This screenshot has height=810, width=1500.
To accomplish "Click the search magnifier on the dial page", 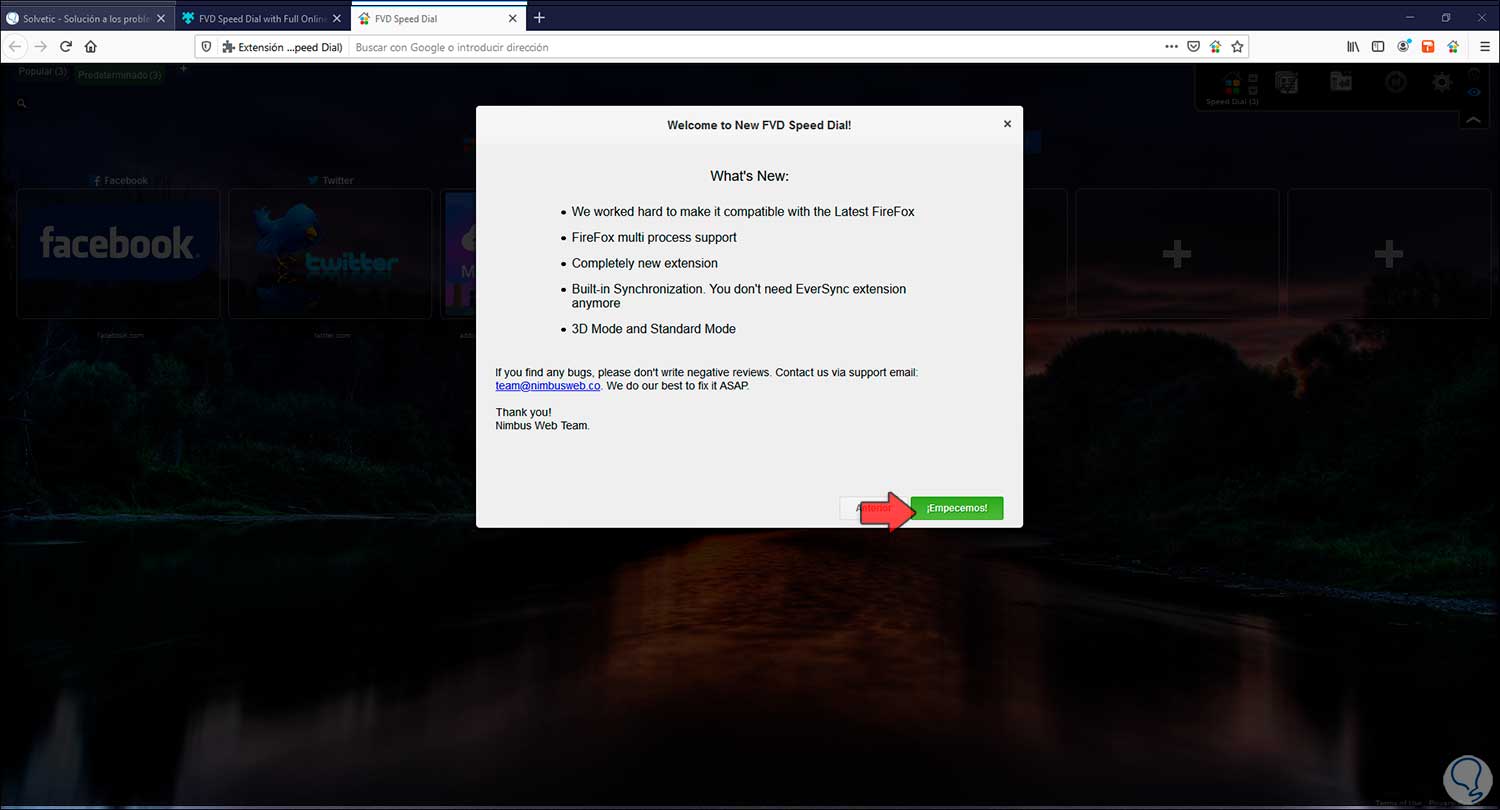I will pos(22,103).
